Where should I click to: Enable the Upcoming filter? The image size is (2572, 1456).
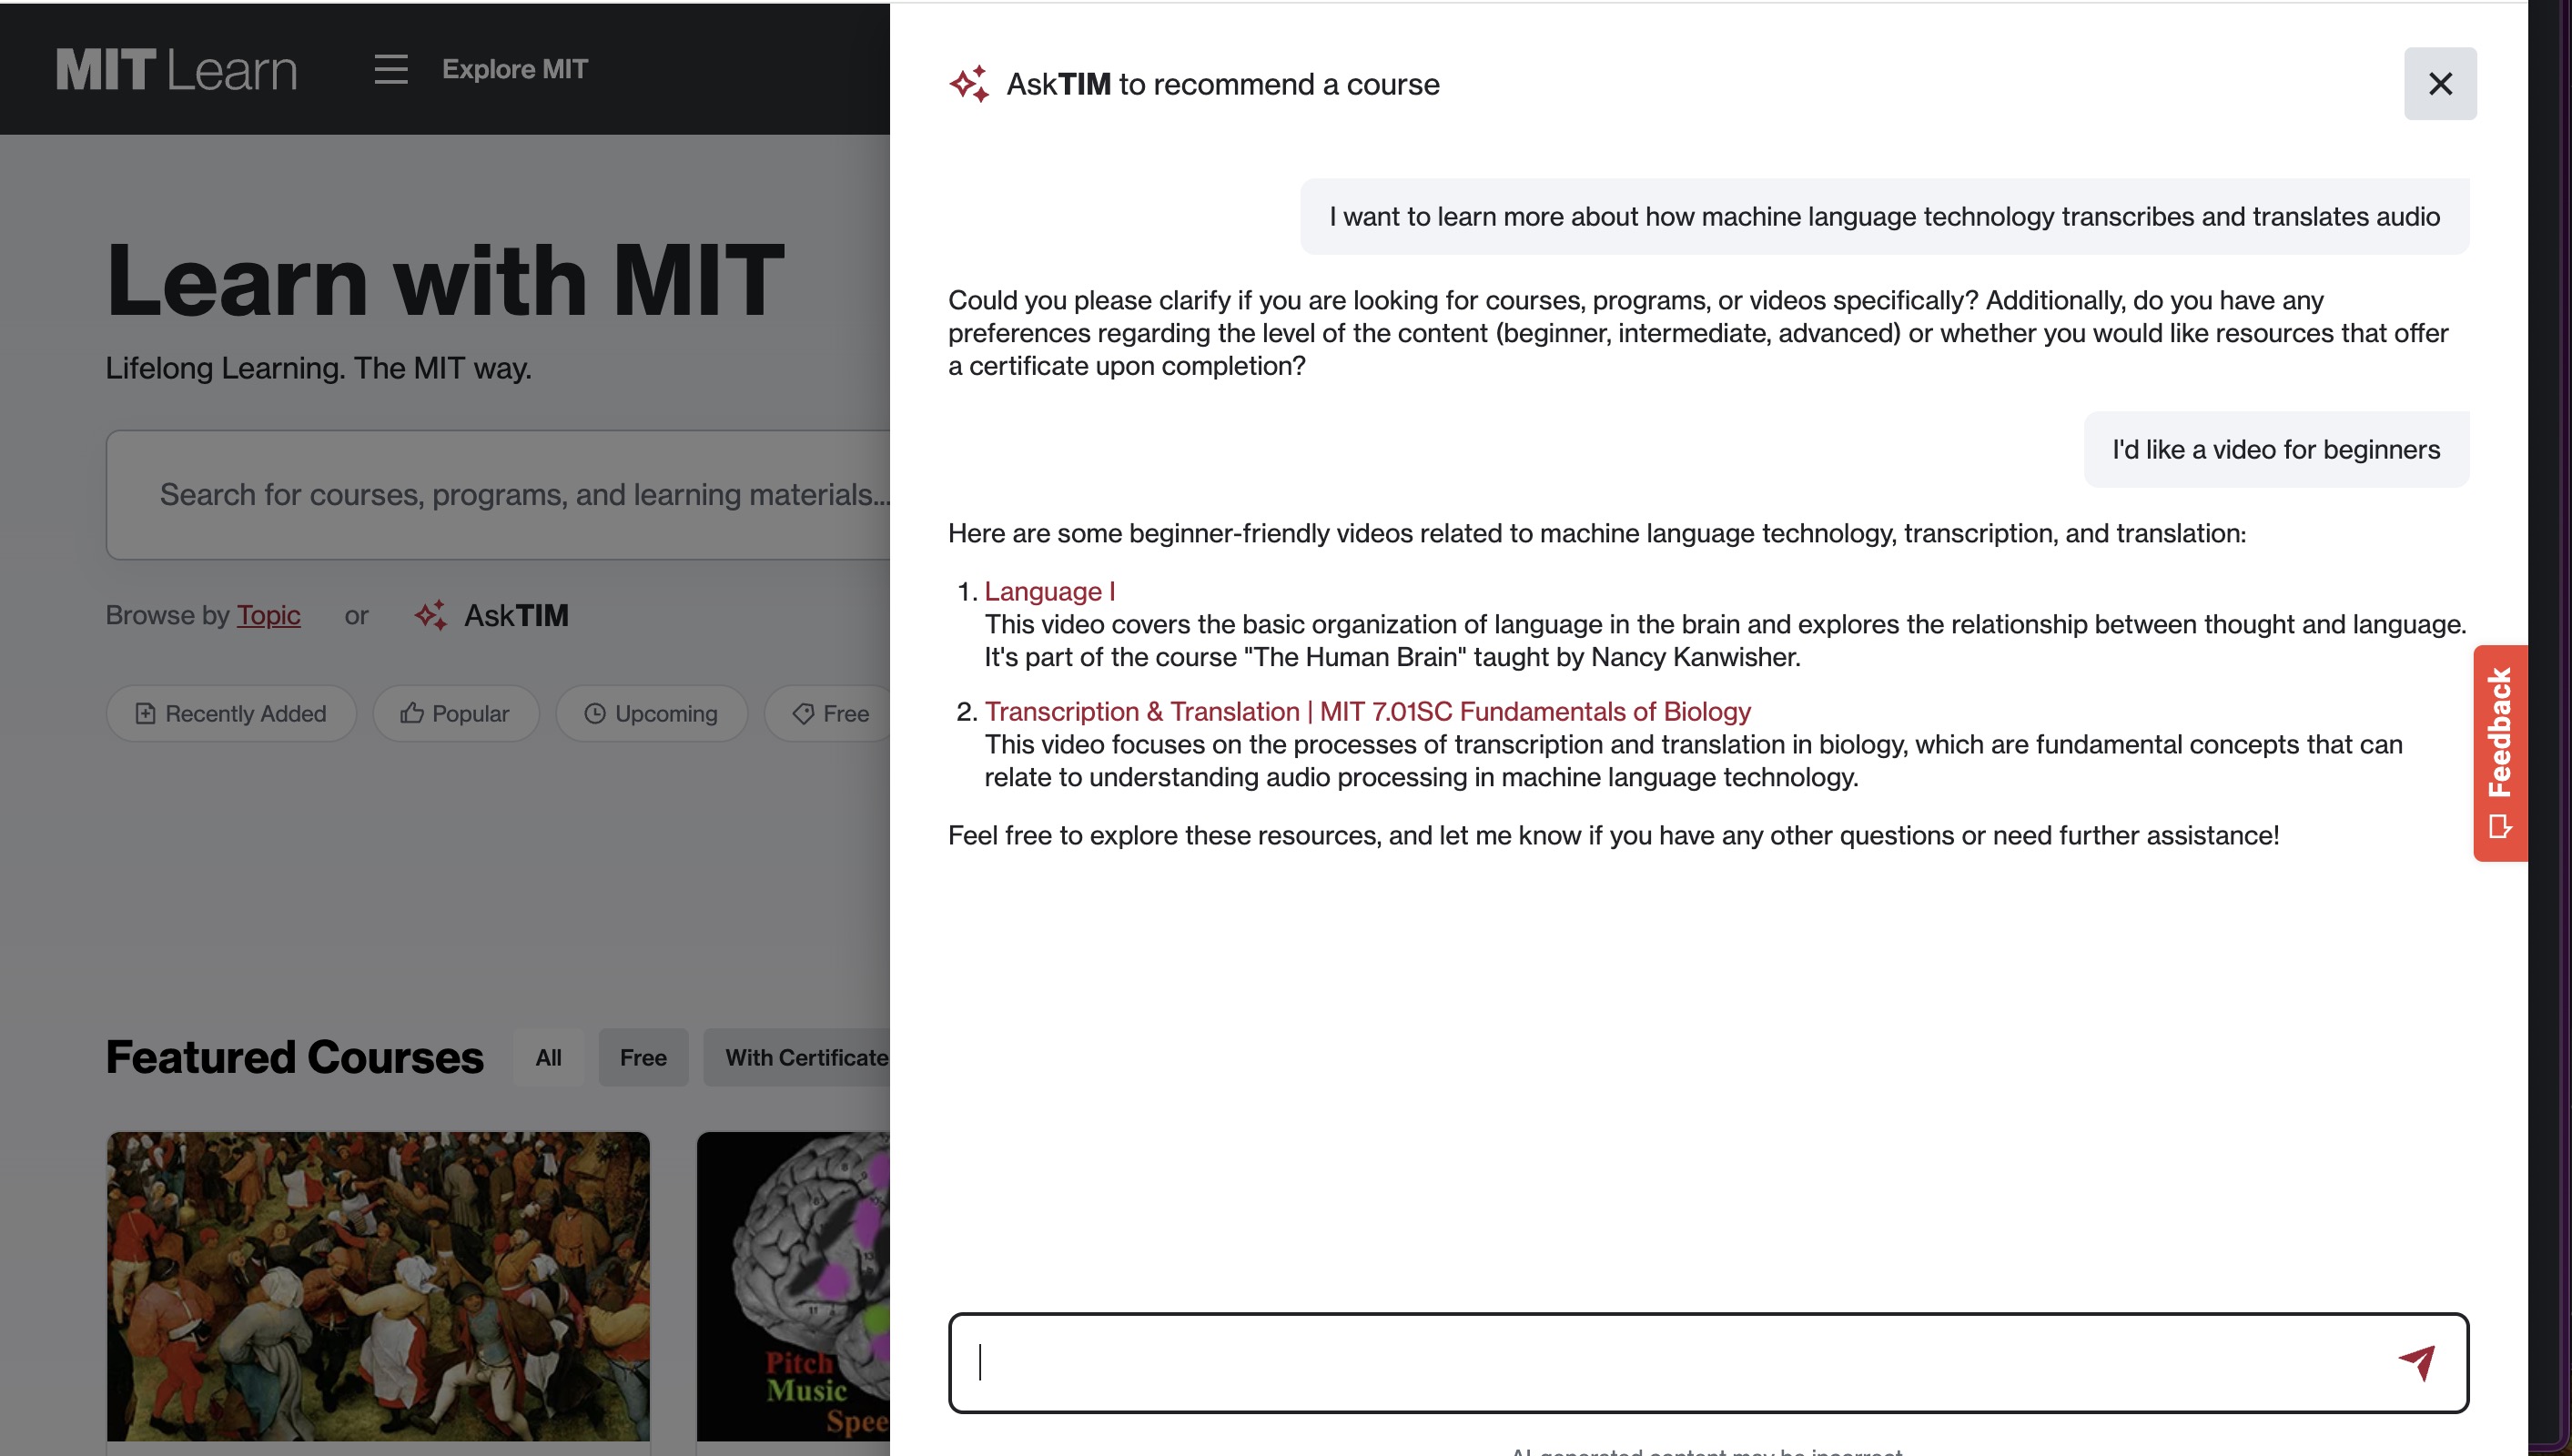(x=651, y=713)
